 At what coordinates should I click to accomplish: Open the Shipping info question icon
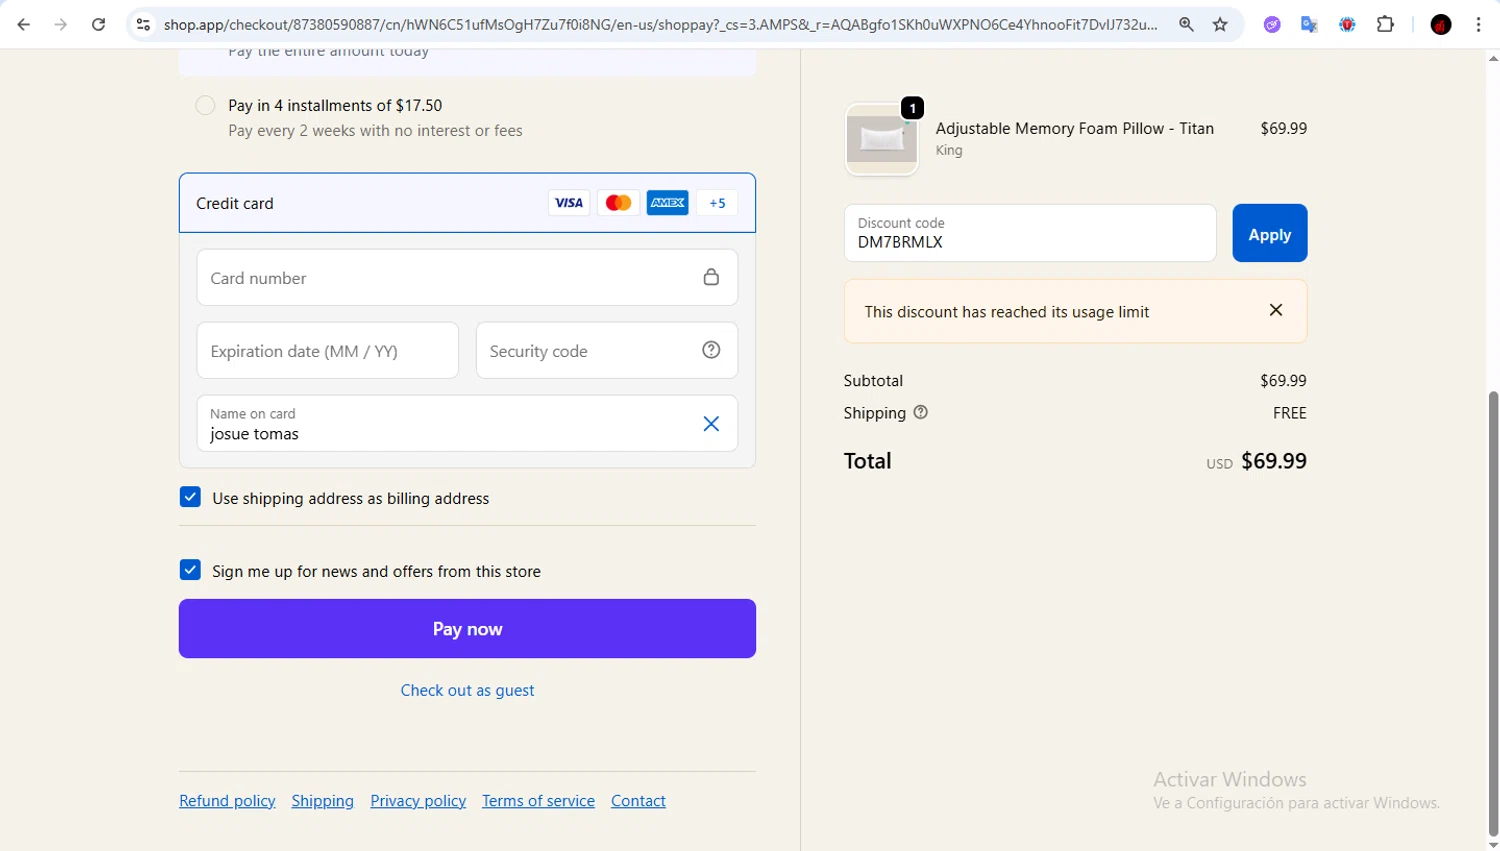coord(921,412)
